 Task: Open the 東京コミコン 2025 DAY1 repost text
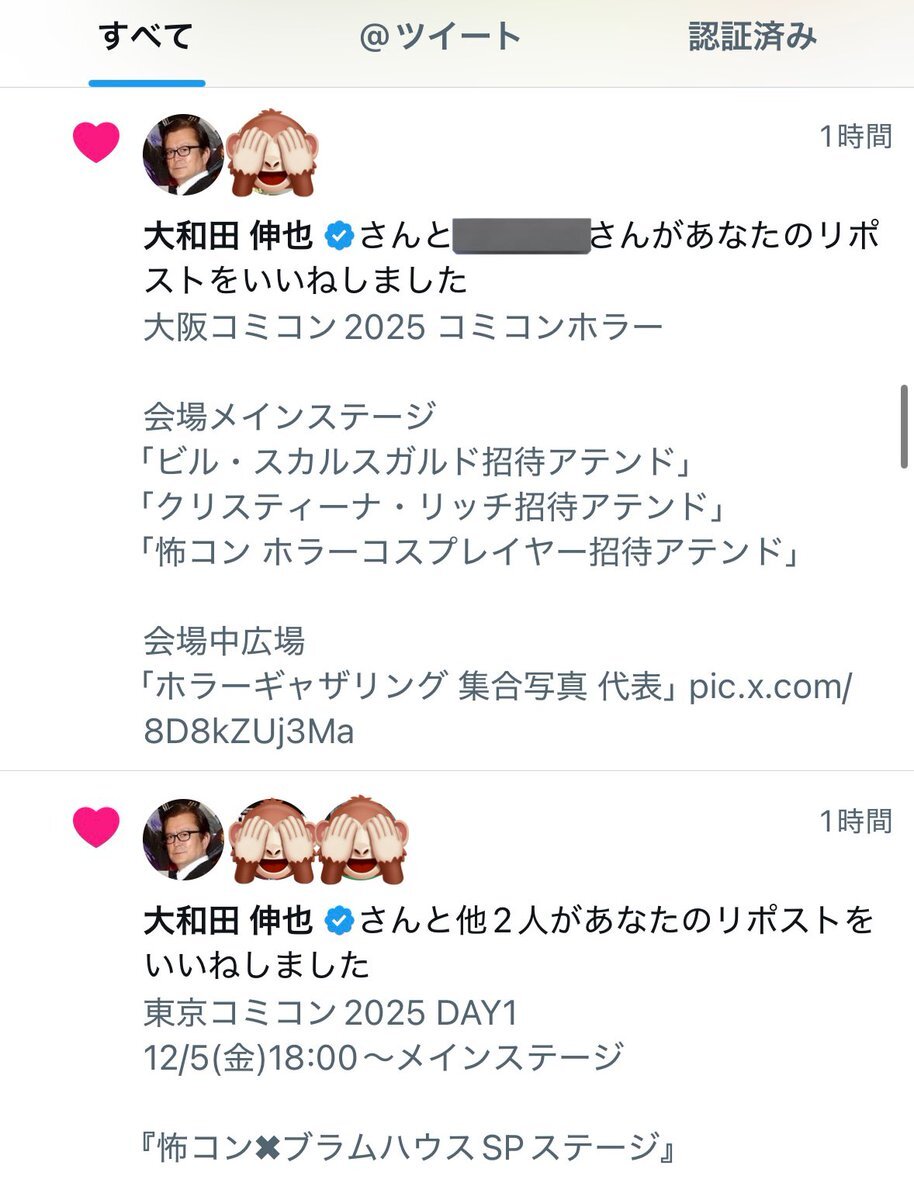(x=330, y=1014)
